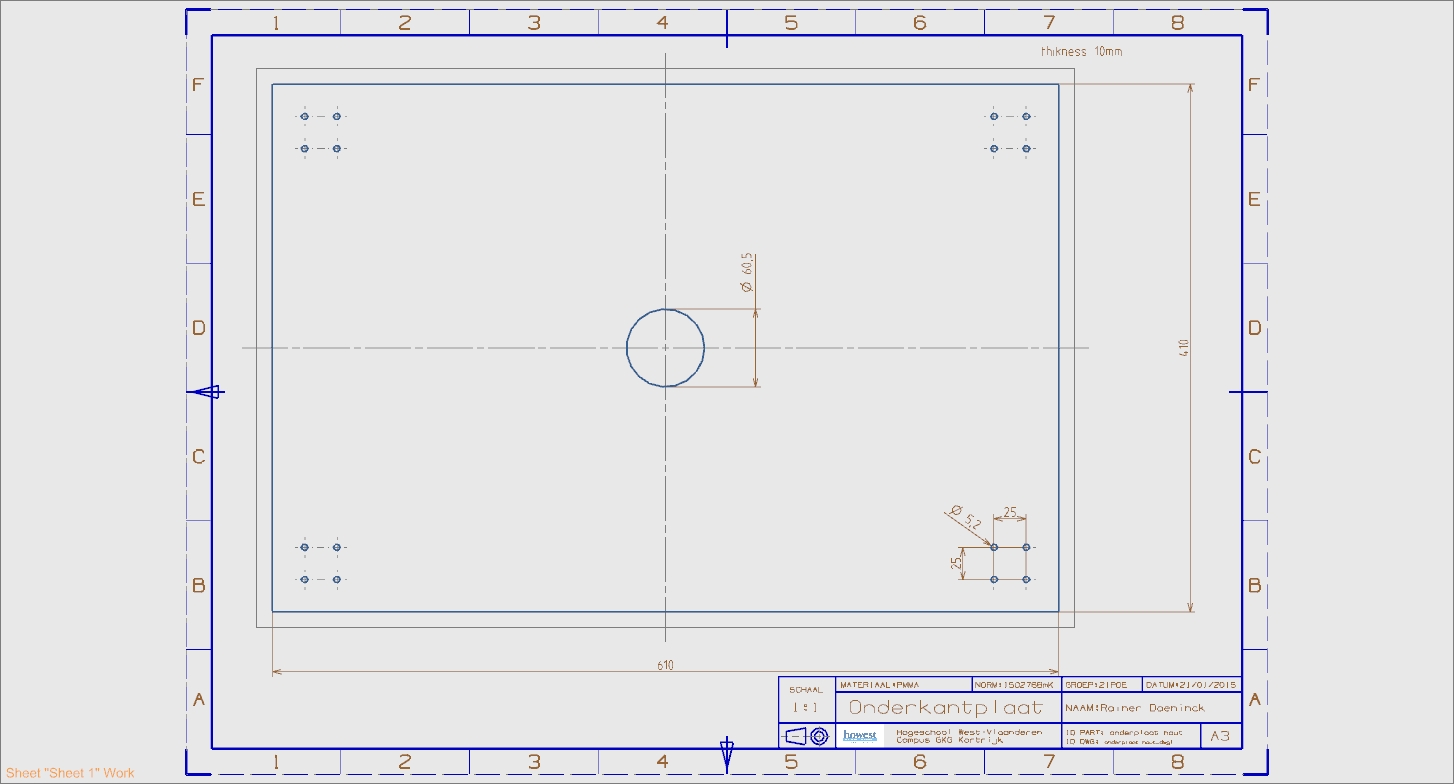Click the 410 vertical dimension value
Image resolution: width=1454 pixels, height=784 pixels.
point(1183,348)
